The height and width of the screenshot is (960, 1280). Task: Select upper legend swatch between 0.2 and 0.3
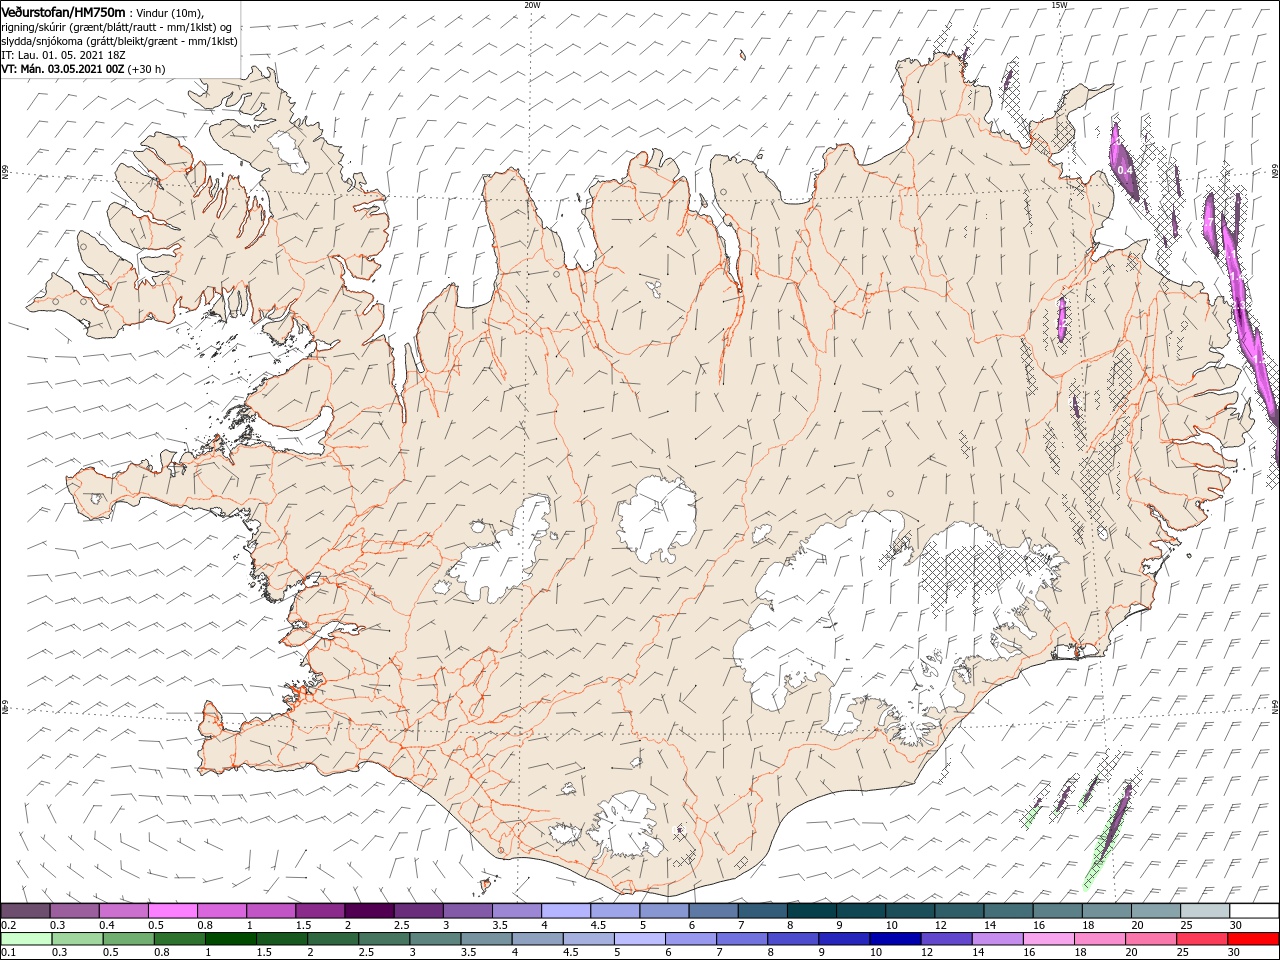[25, 911]
